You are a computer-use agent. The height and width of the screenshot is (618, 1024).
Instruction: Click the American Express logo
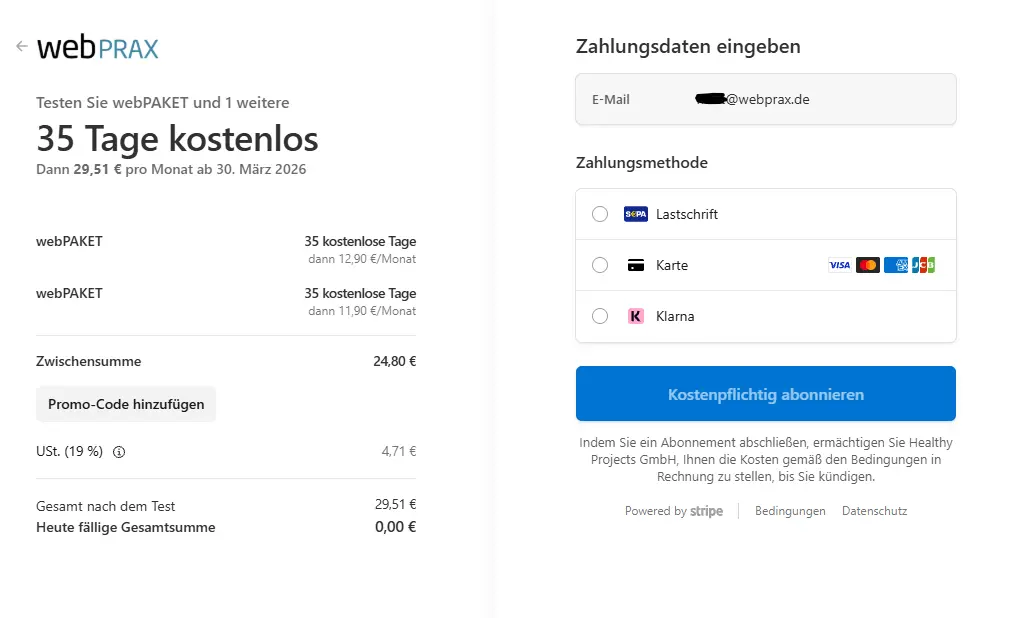click(x=896, y=265)
